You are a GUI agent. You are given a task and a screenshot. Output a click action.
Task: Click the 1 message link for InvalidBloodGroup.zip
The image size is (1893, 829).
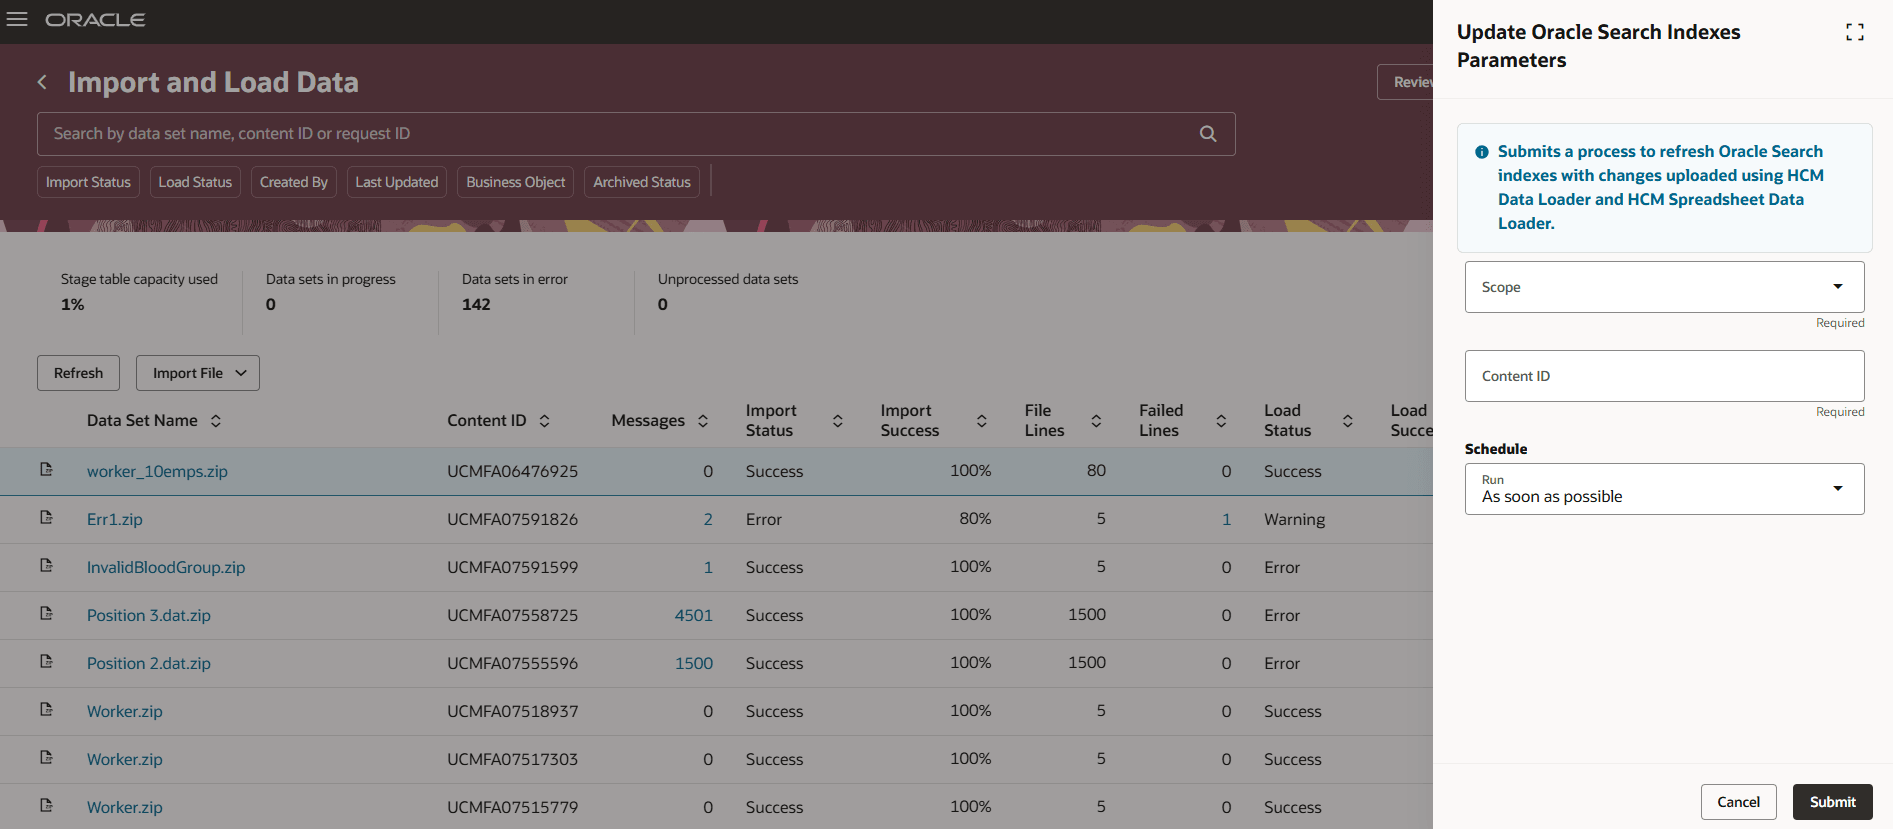click(708, 567)
